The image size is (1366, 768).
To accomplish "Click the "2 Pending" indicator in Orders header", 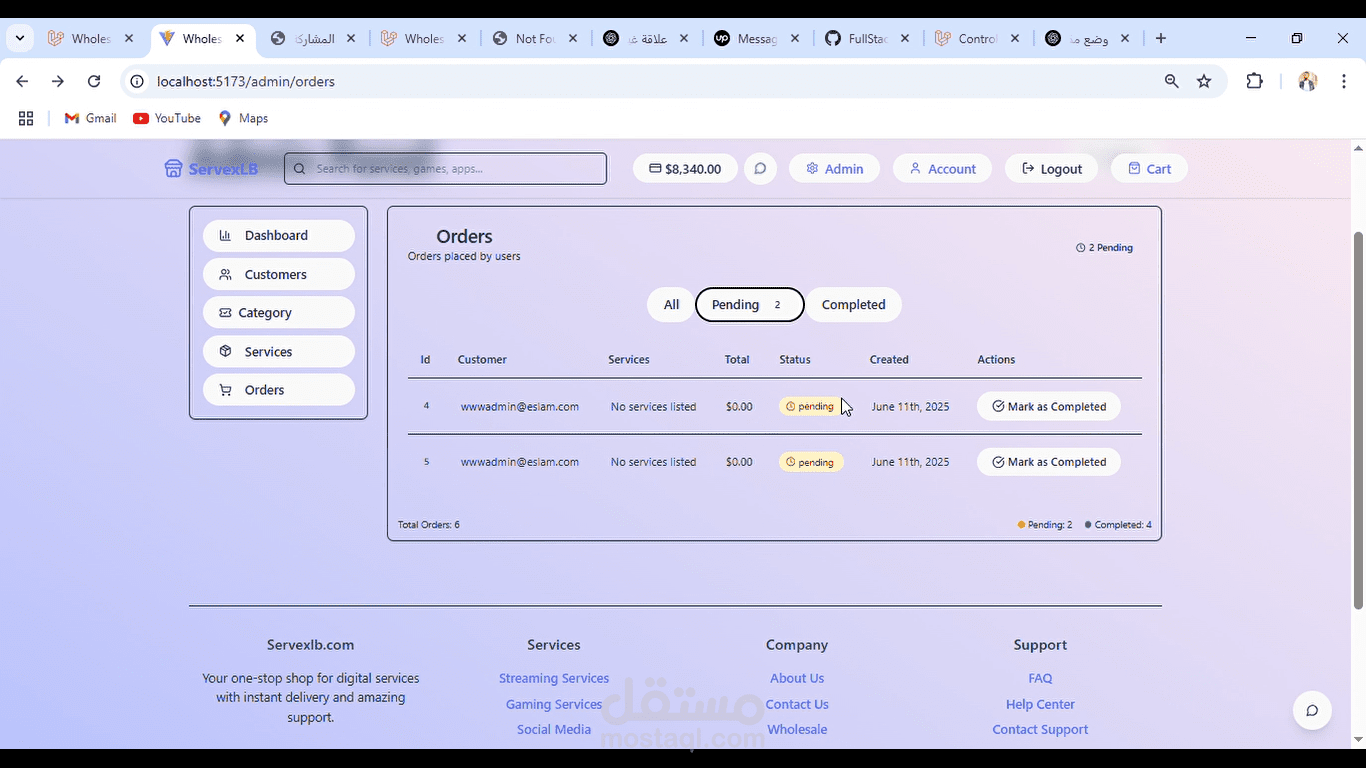I will pyautogui.click(x=1105, y=248).
